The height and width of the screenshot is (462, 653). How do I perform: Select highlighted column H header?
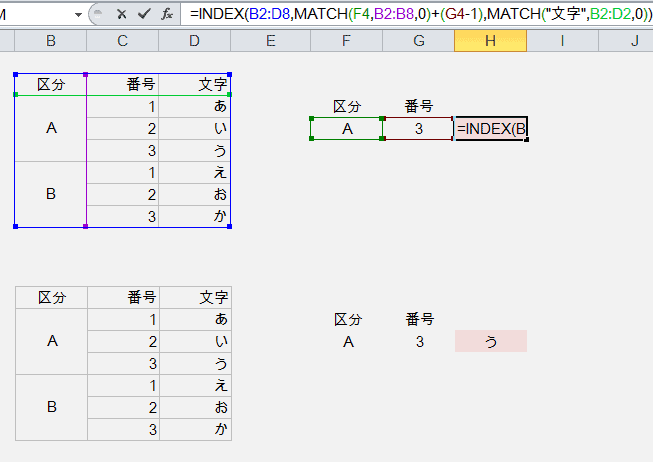point(490,41)
